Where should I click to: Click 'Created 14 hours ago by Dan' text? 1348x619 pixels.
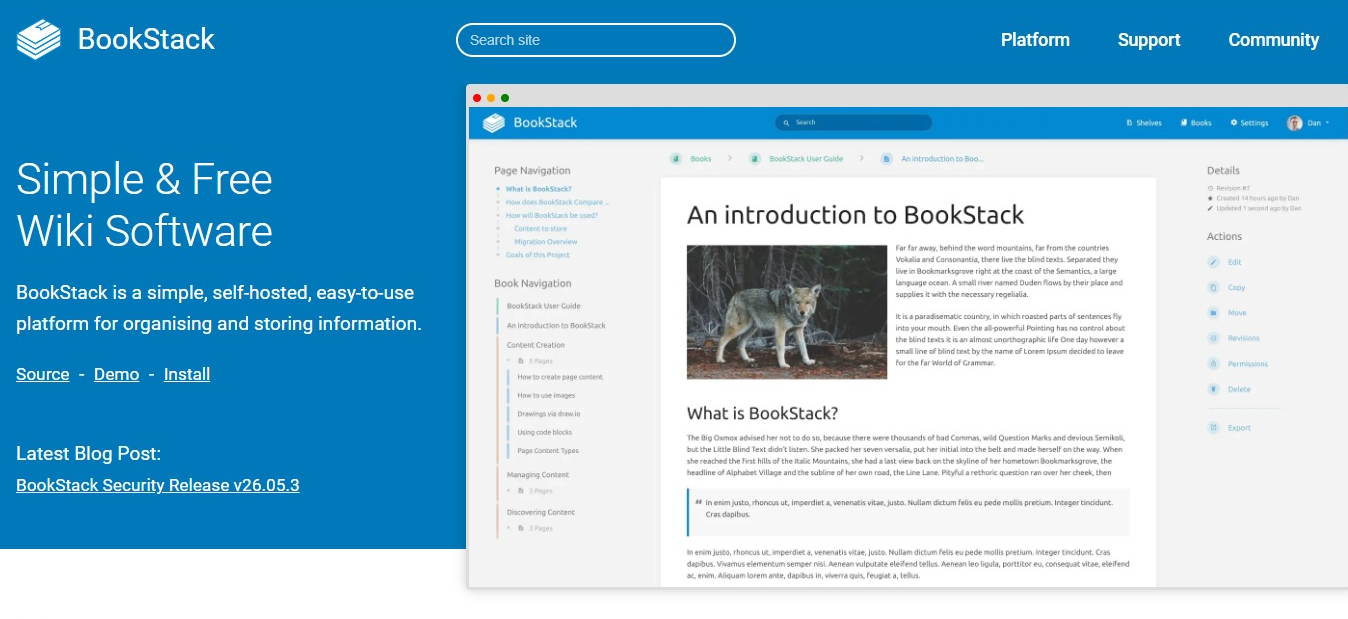(1258, 198)
